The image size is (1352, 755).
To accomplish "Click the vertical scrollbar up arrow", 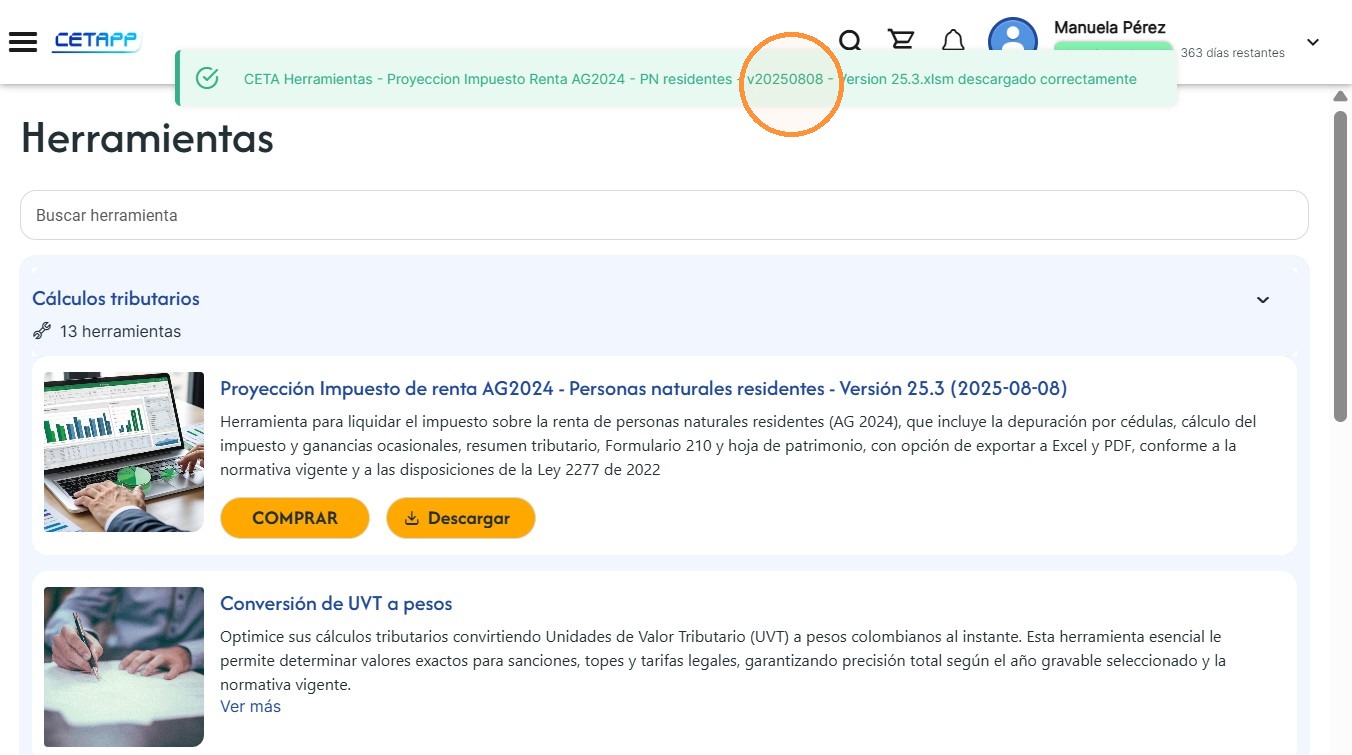I will pos(1340,96).
